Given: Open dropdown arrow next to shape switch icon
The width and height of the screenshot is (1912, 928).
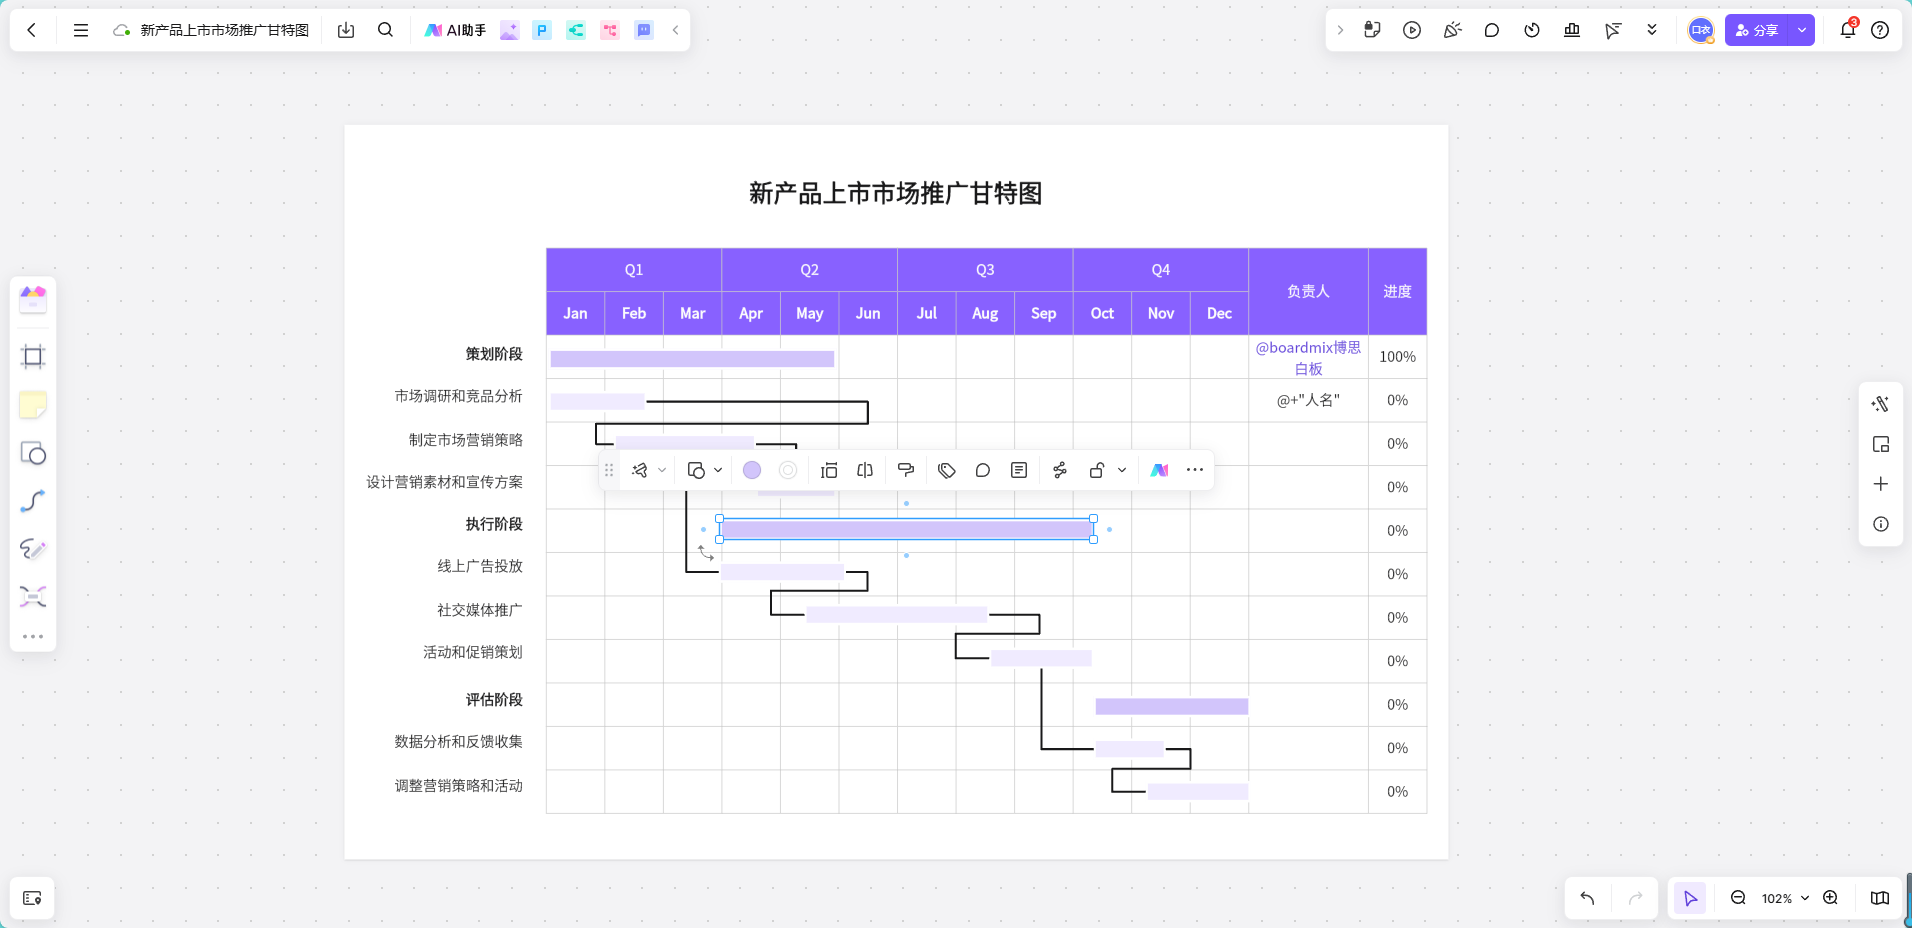Looking at the screenshot, I should [x=718, y=470].
